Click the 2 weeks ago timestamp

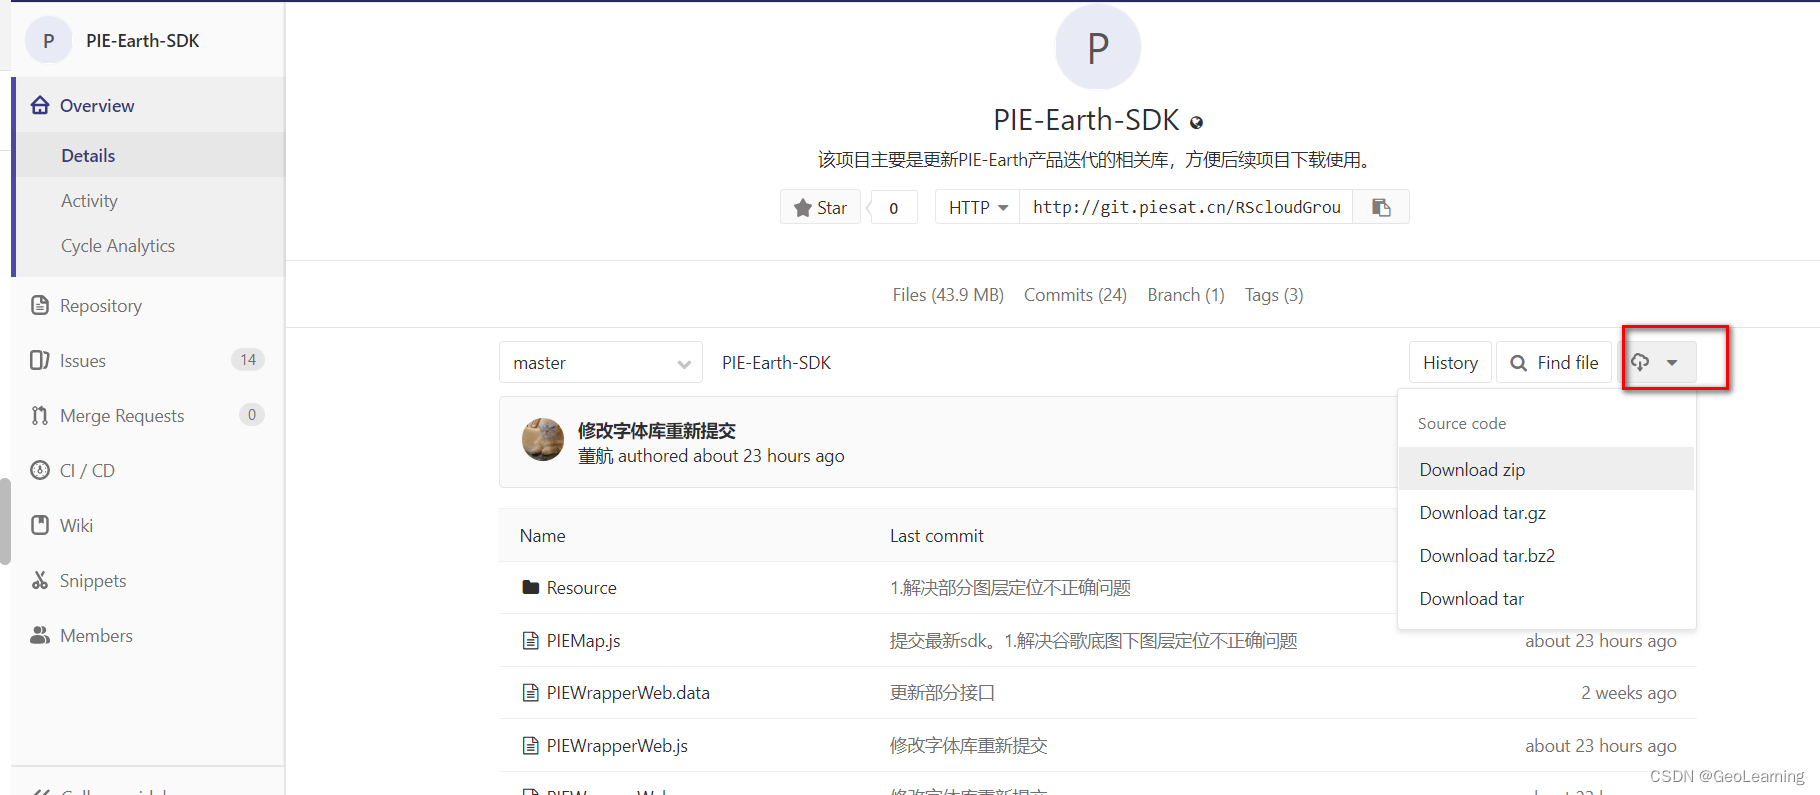pyautogui.click(x=1628, y=693)
